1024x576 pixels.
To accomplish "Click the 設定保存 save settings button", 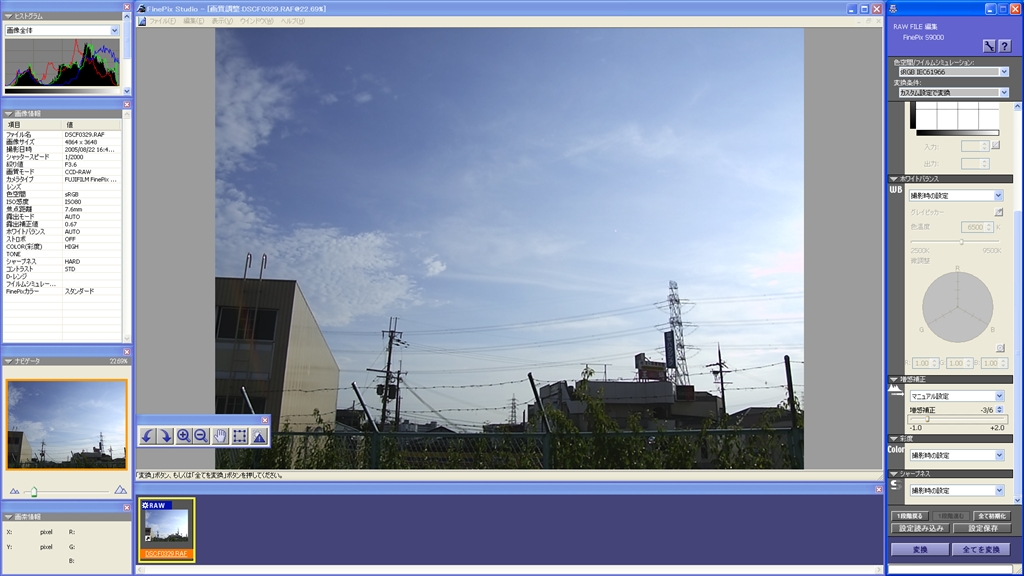I will [x=983, y=528].
